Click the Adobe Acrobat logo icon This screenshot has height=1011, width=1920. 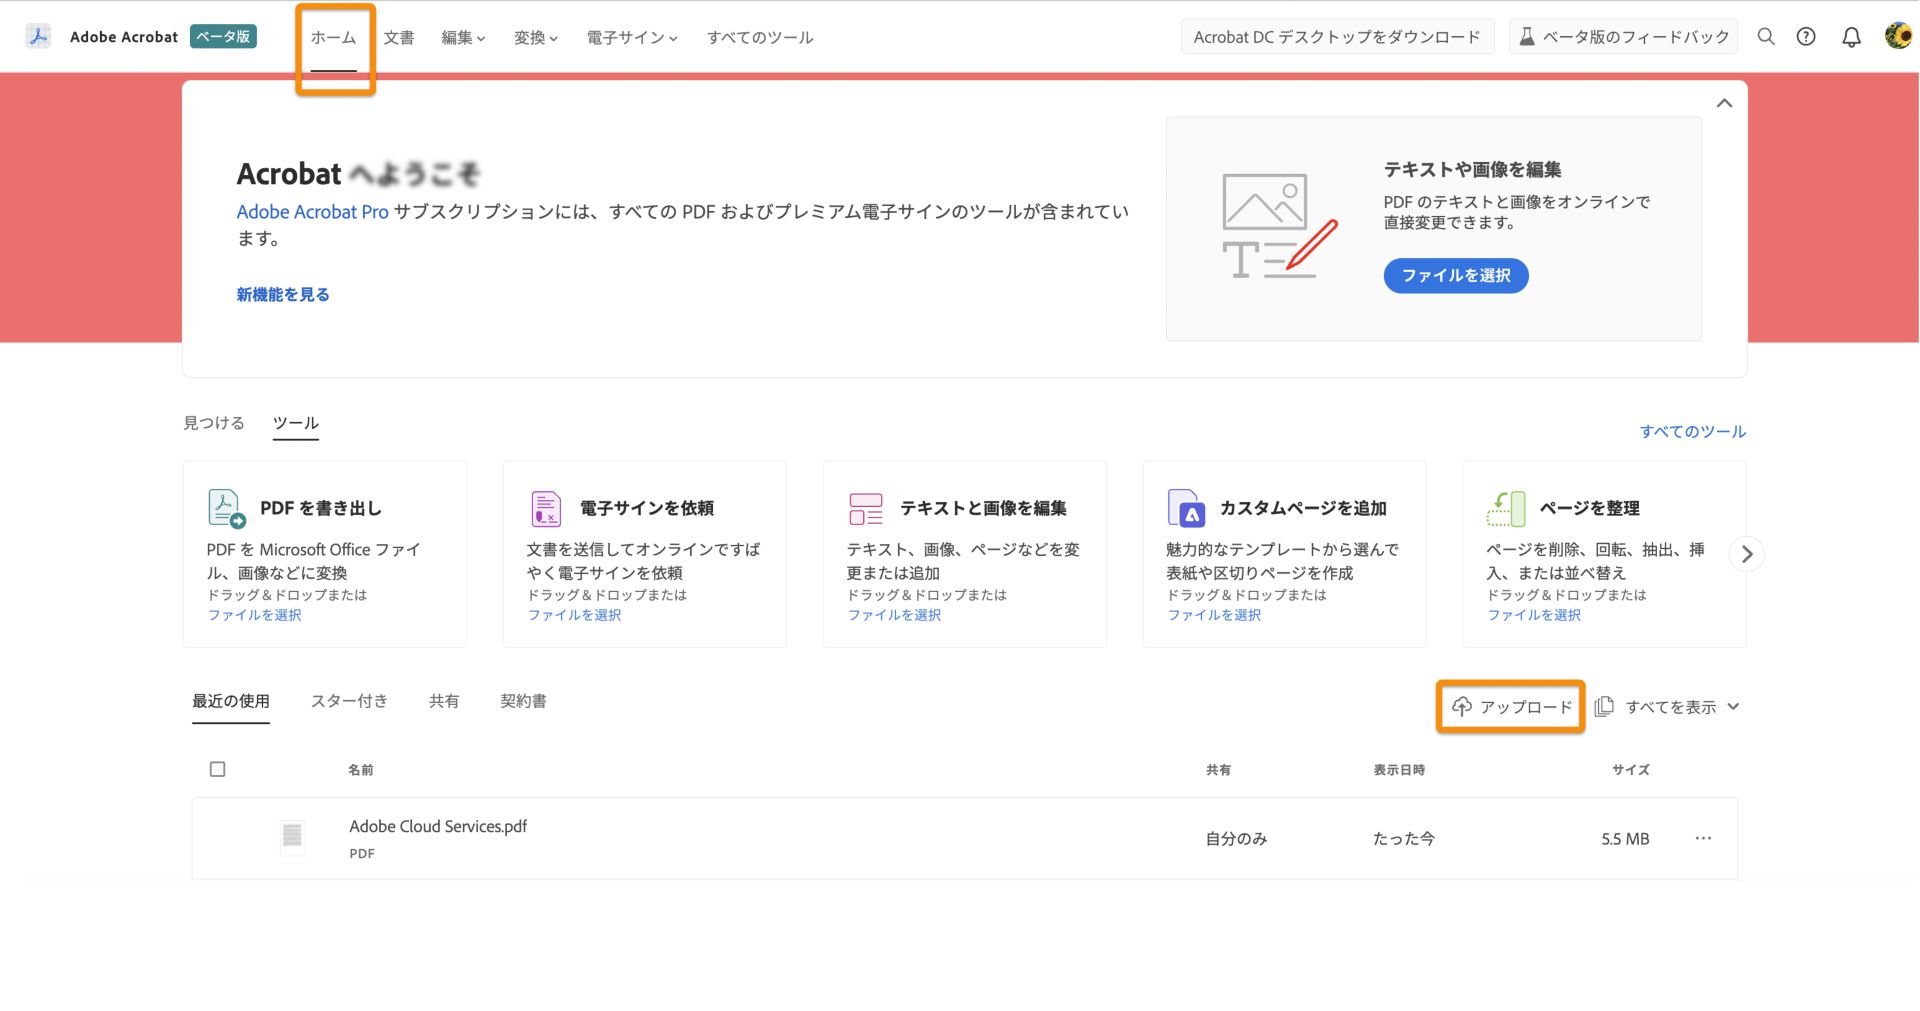point(38,37)
